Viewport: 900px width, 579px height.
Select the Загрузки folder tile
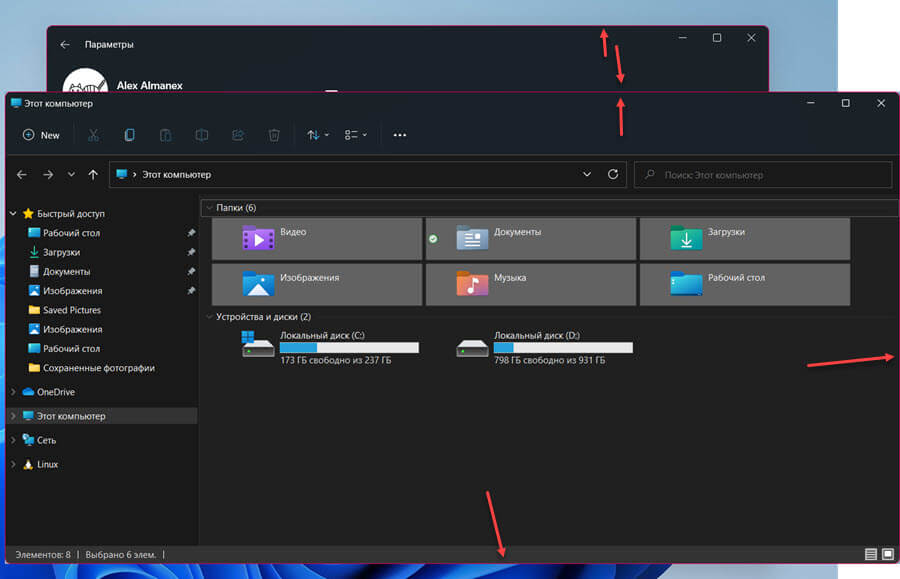(x=745, y=239)
